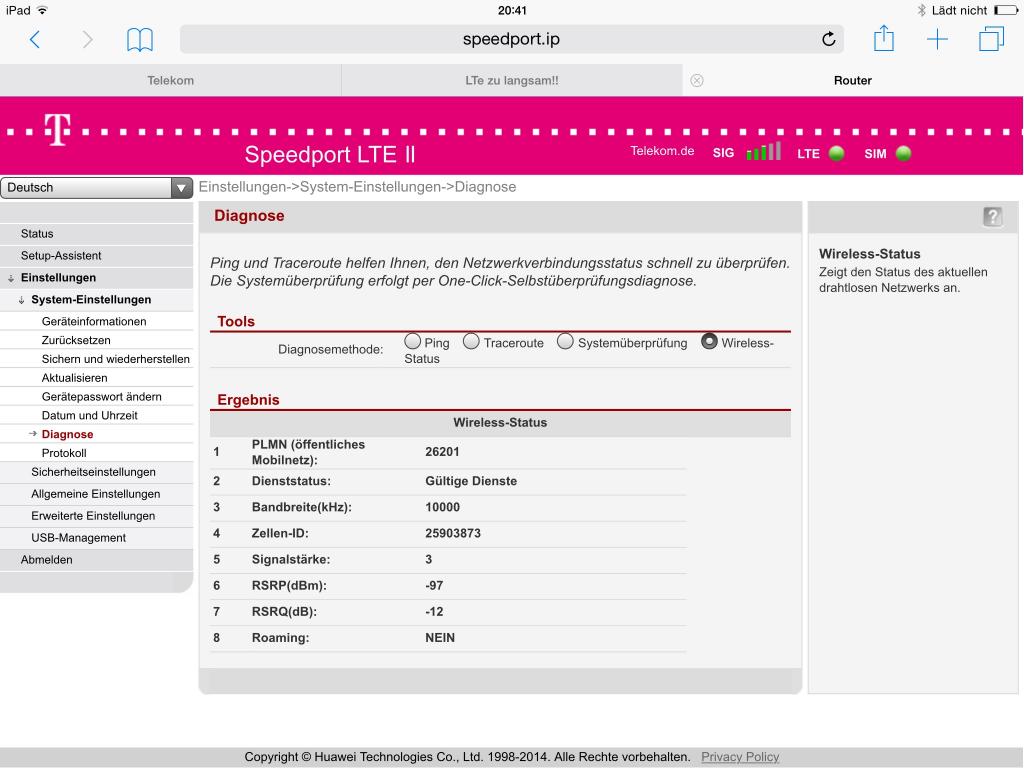Screen dimensions: 1024x768
Task: Open USB-Management menu
Action: (97, 538)
